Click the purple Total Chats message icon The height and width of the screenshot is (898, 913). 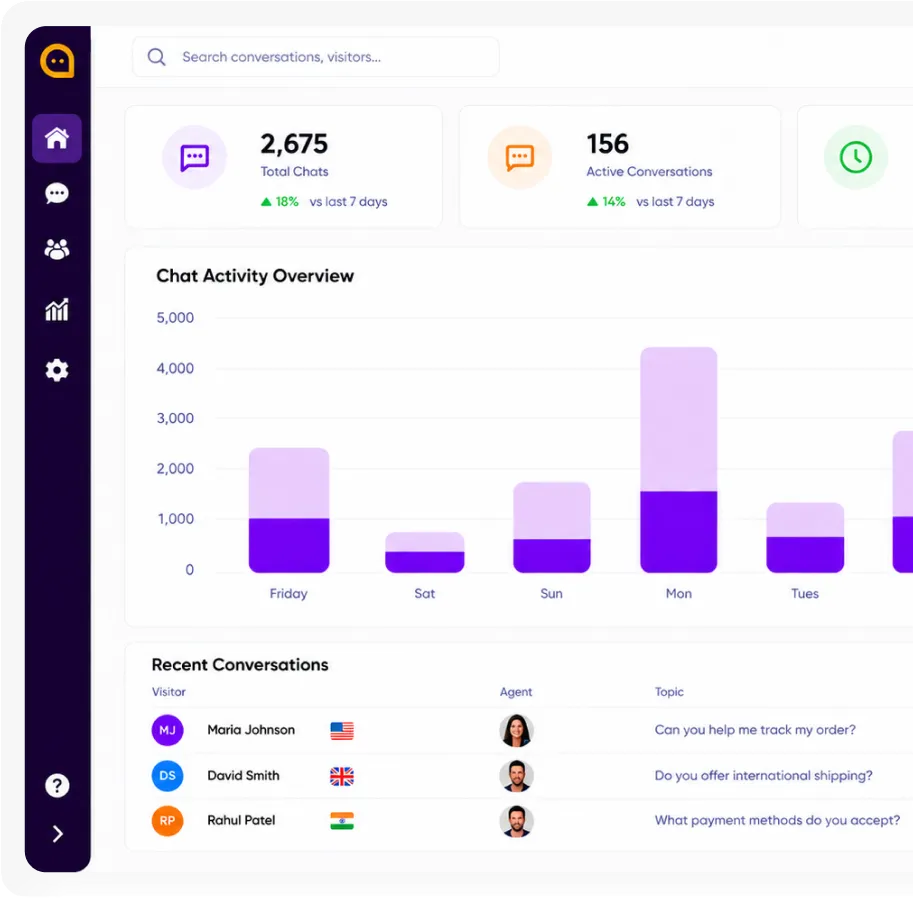tap(194, 157)
